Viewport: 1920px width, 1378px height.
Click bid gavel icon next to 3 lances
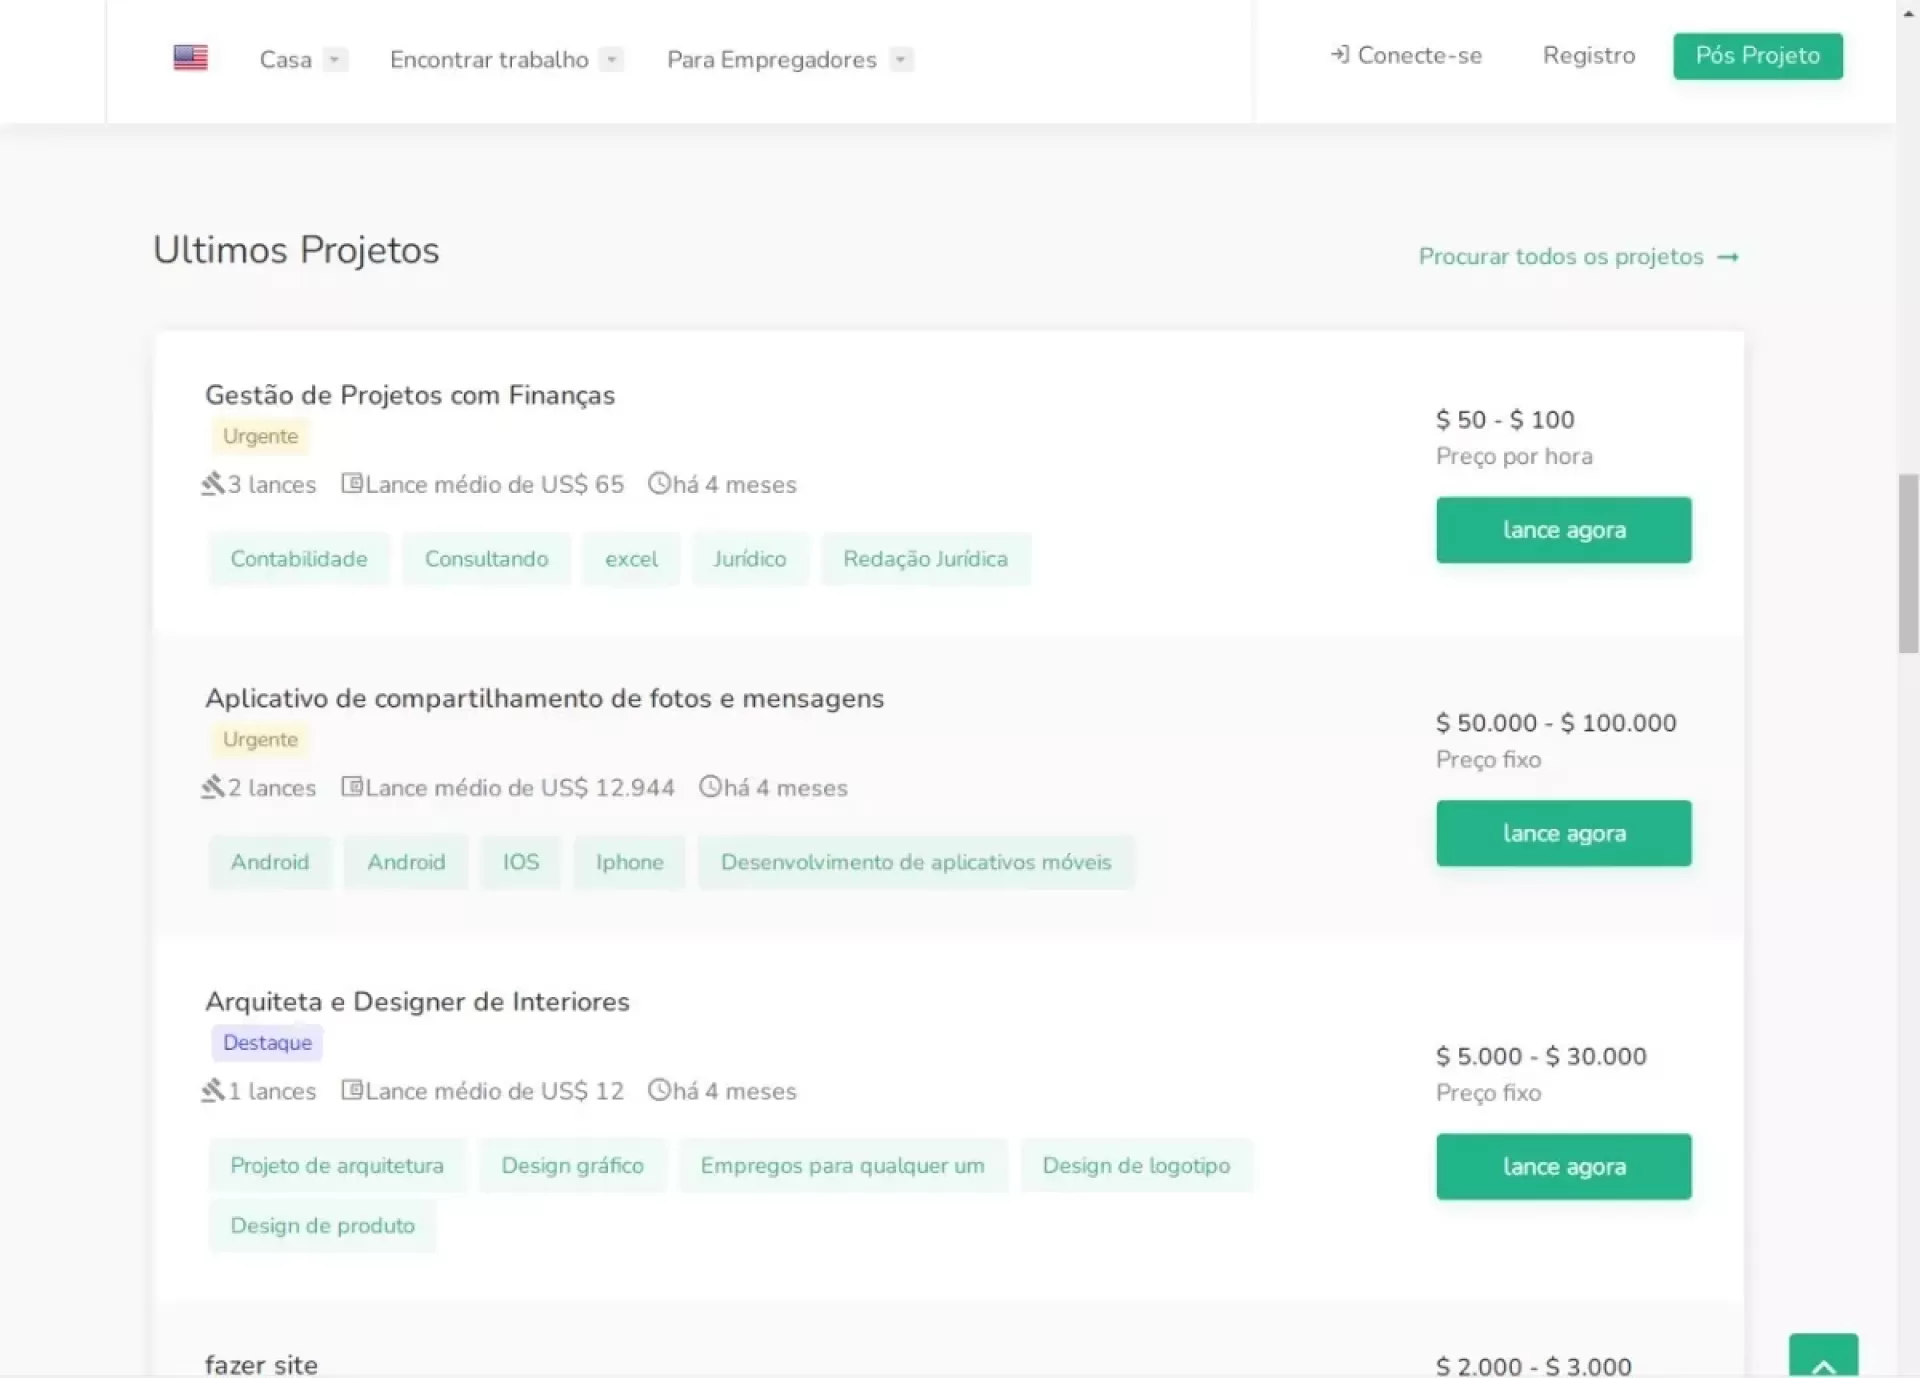click(x=213, y=484)
